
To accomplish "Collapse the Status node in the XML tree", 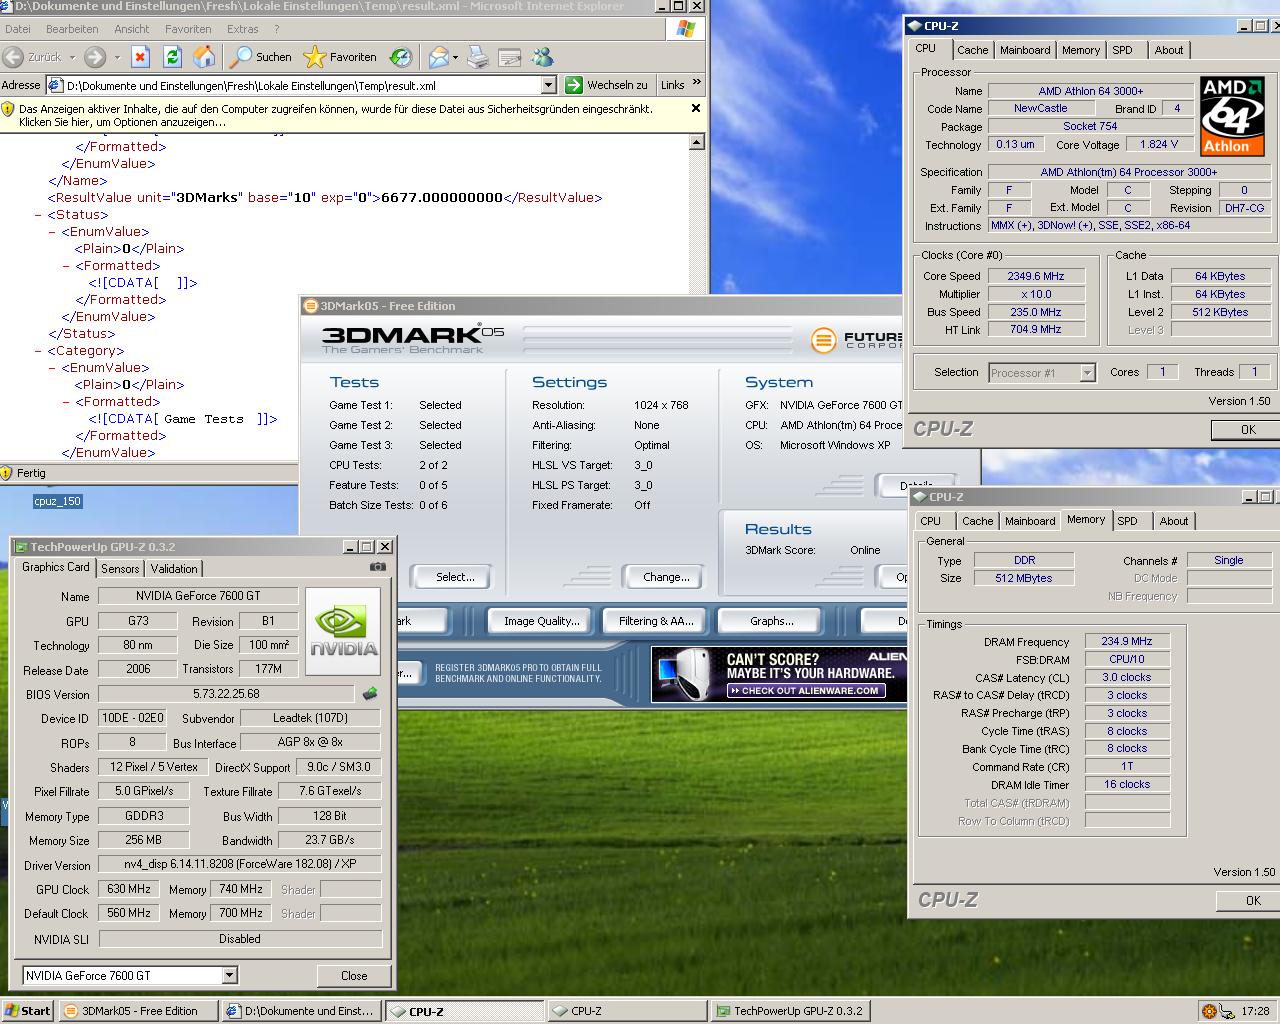I will [38, 215].
